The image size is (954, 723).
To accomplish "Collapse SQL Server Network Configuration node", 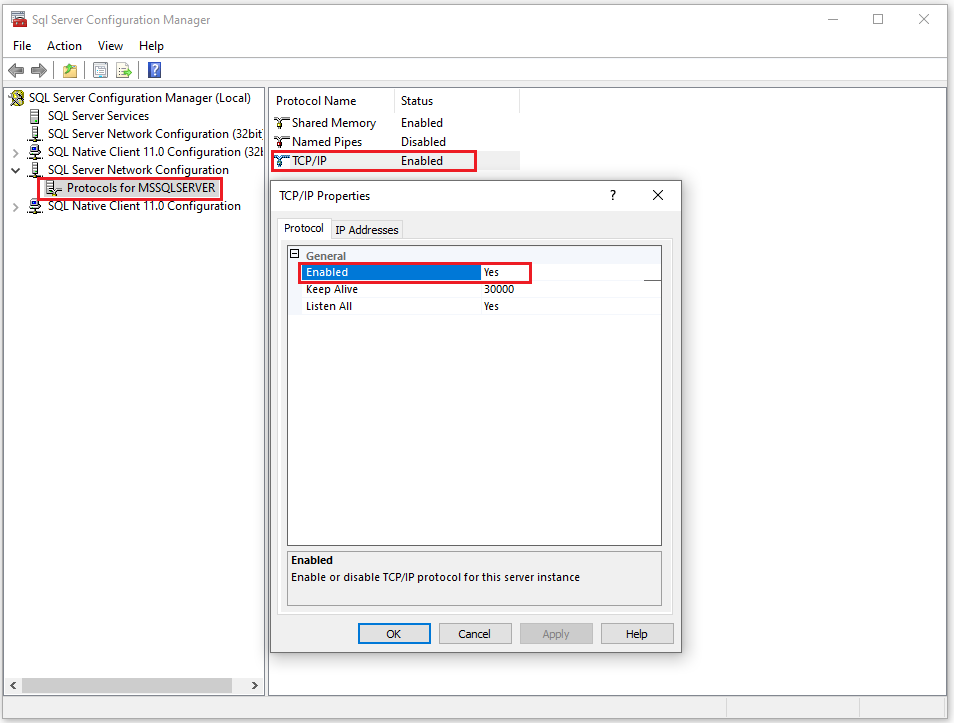I will pyautogui.click(x=16, y=170).
